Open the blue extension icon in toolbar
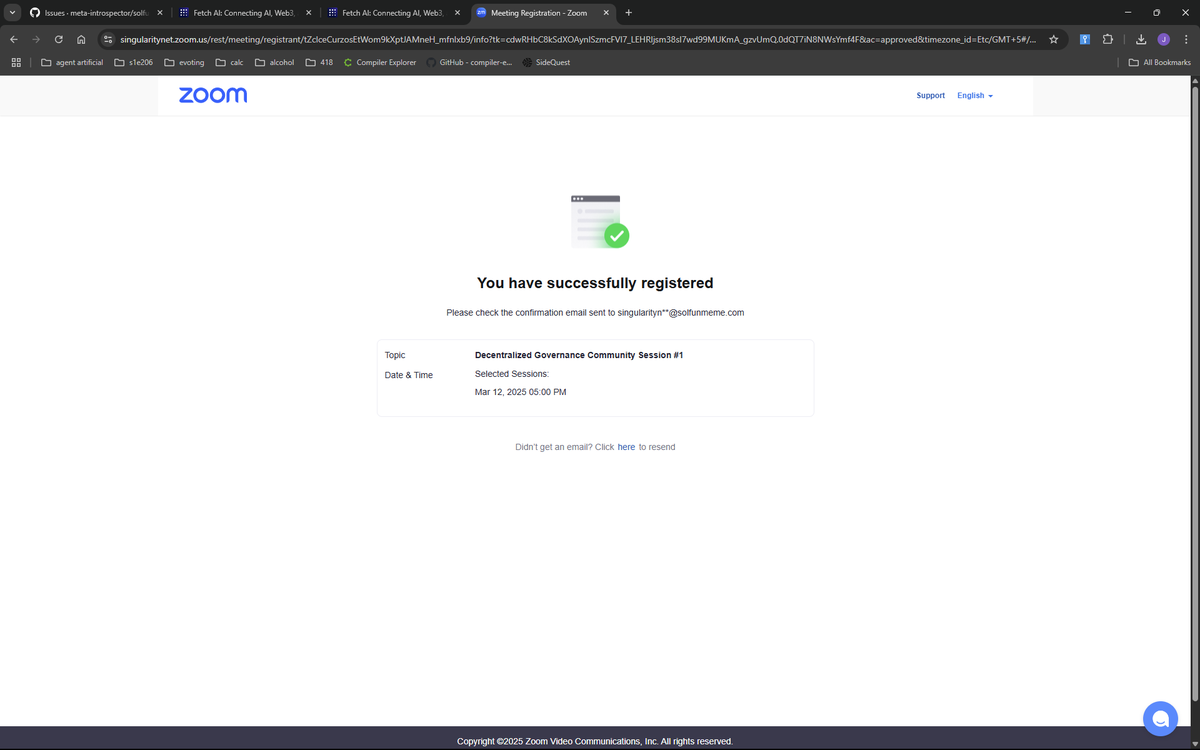 click(1085, 39)
